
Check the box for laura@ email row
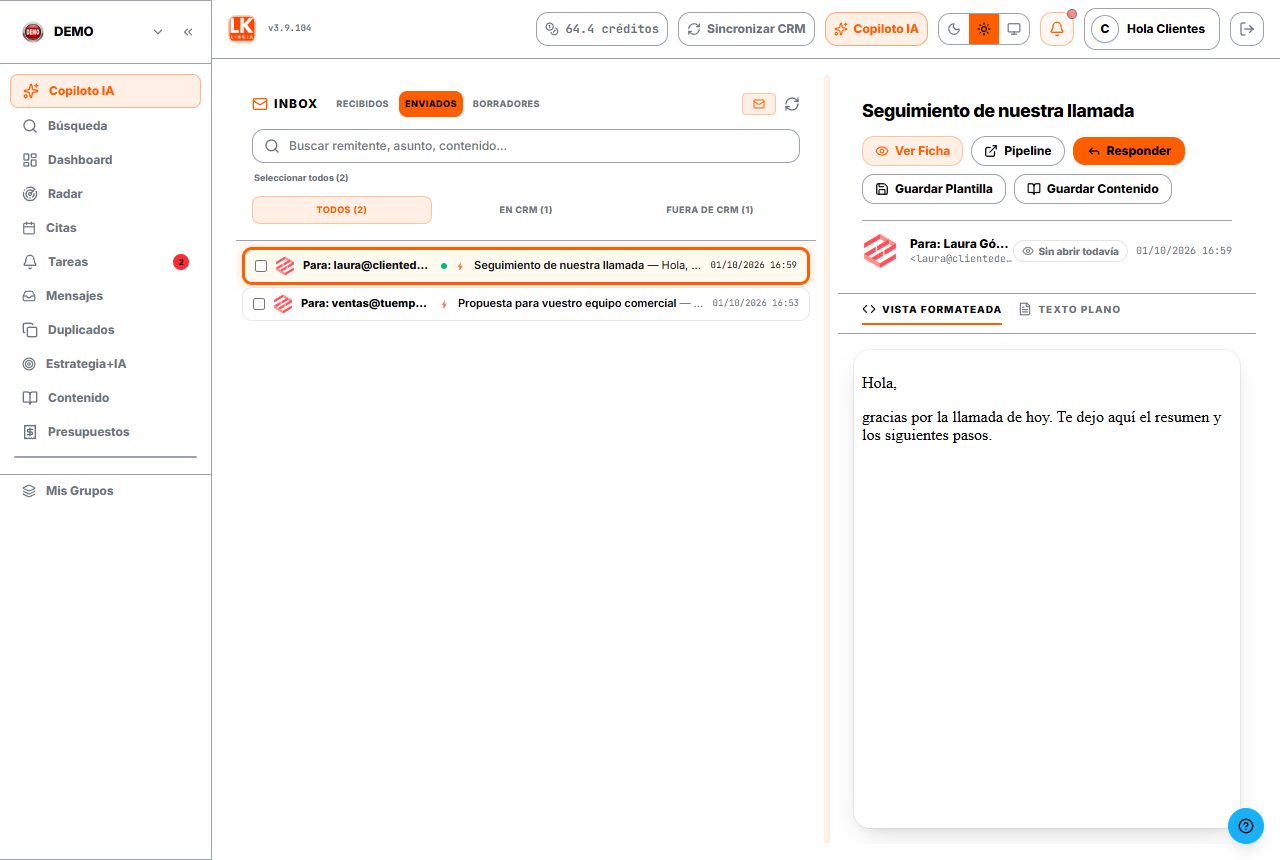261,266
